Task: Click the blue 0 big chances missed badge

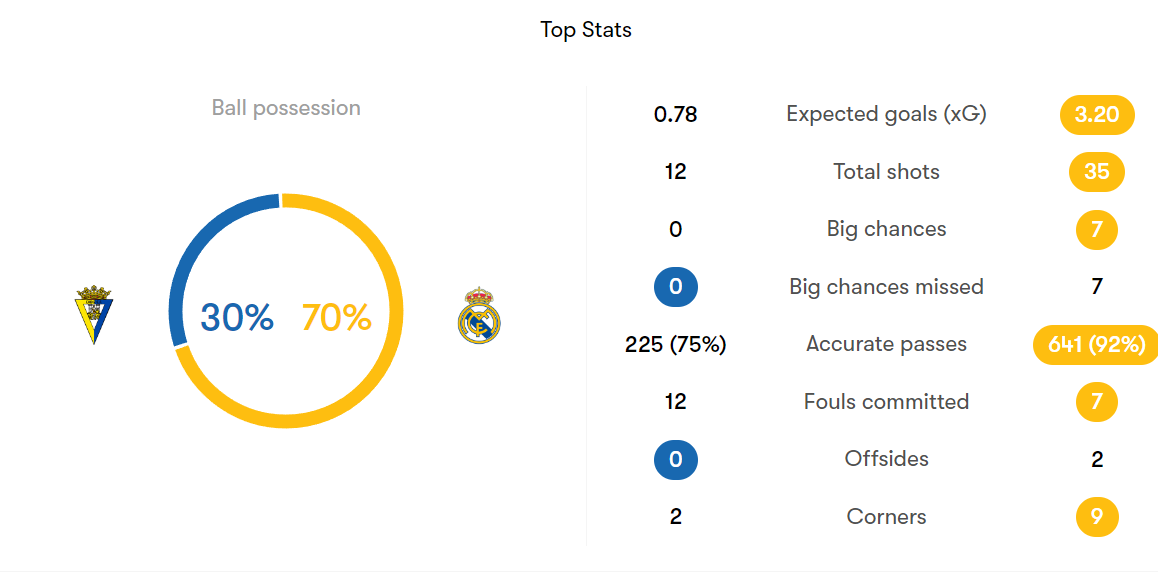Action: pos(676,286)
